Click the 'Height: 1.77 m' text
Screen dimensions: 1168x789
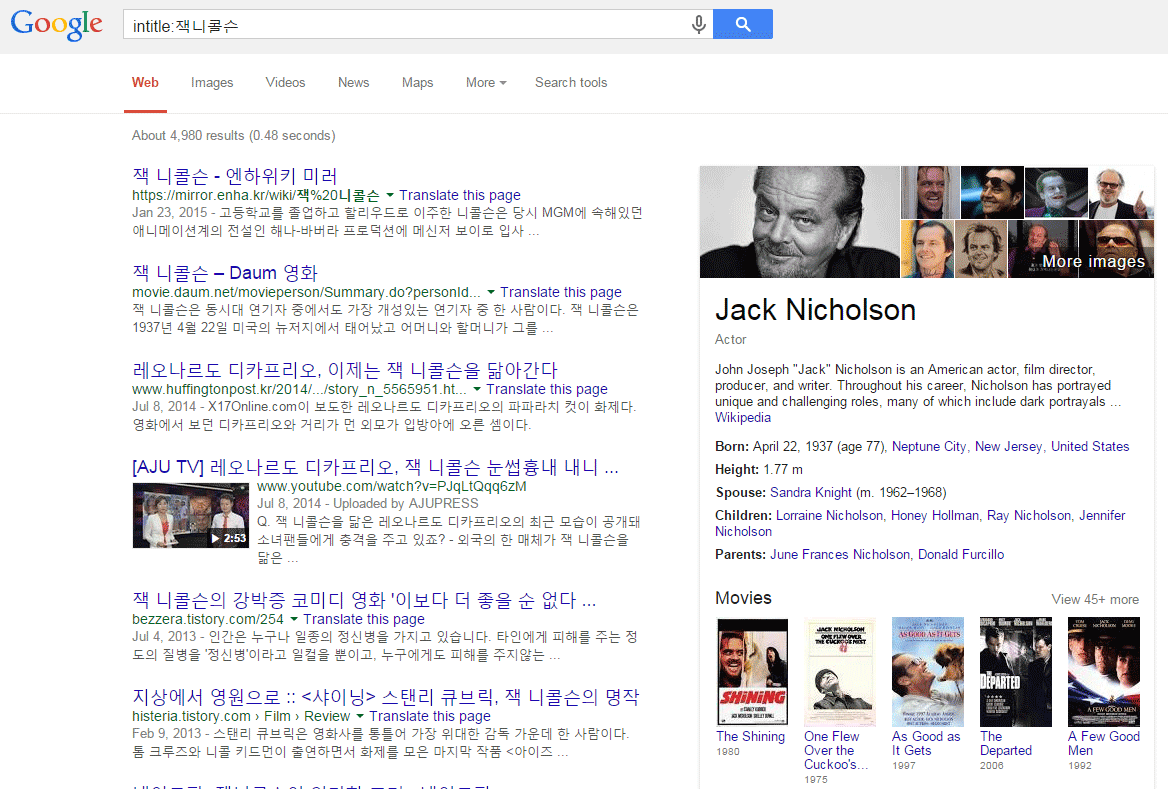758,469
